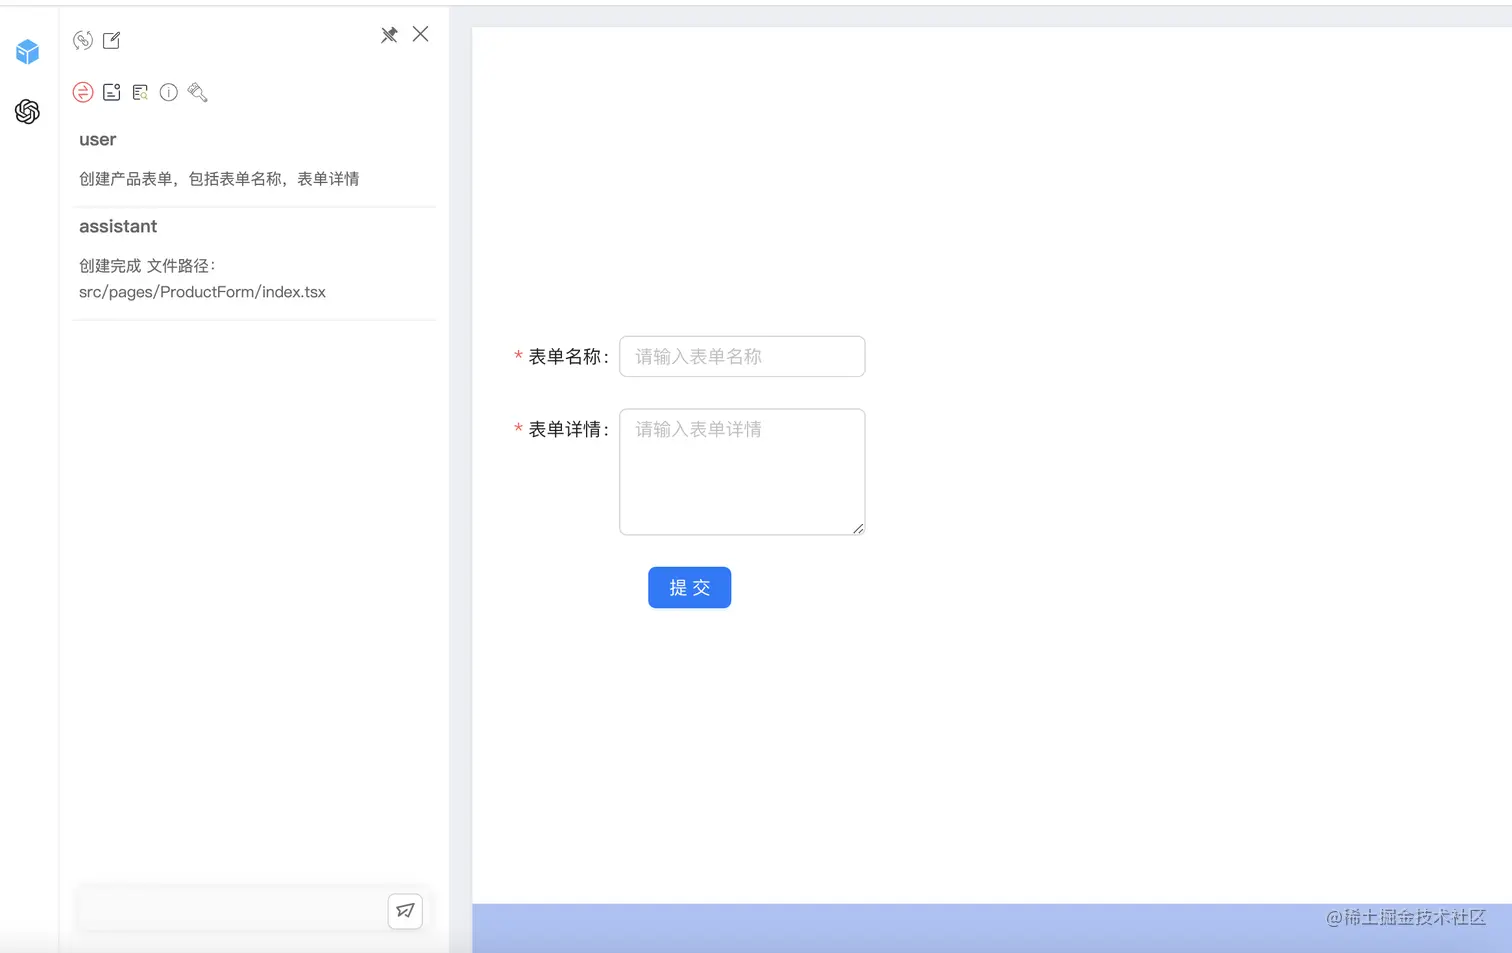Click the send message paper-plane icon
1512x953 pixels.
(405, 911)
